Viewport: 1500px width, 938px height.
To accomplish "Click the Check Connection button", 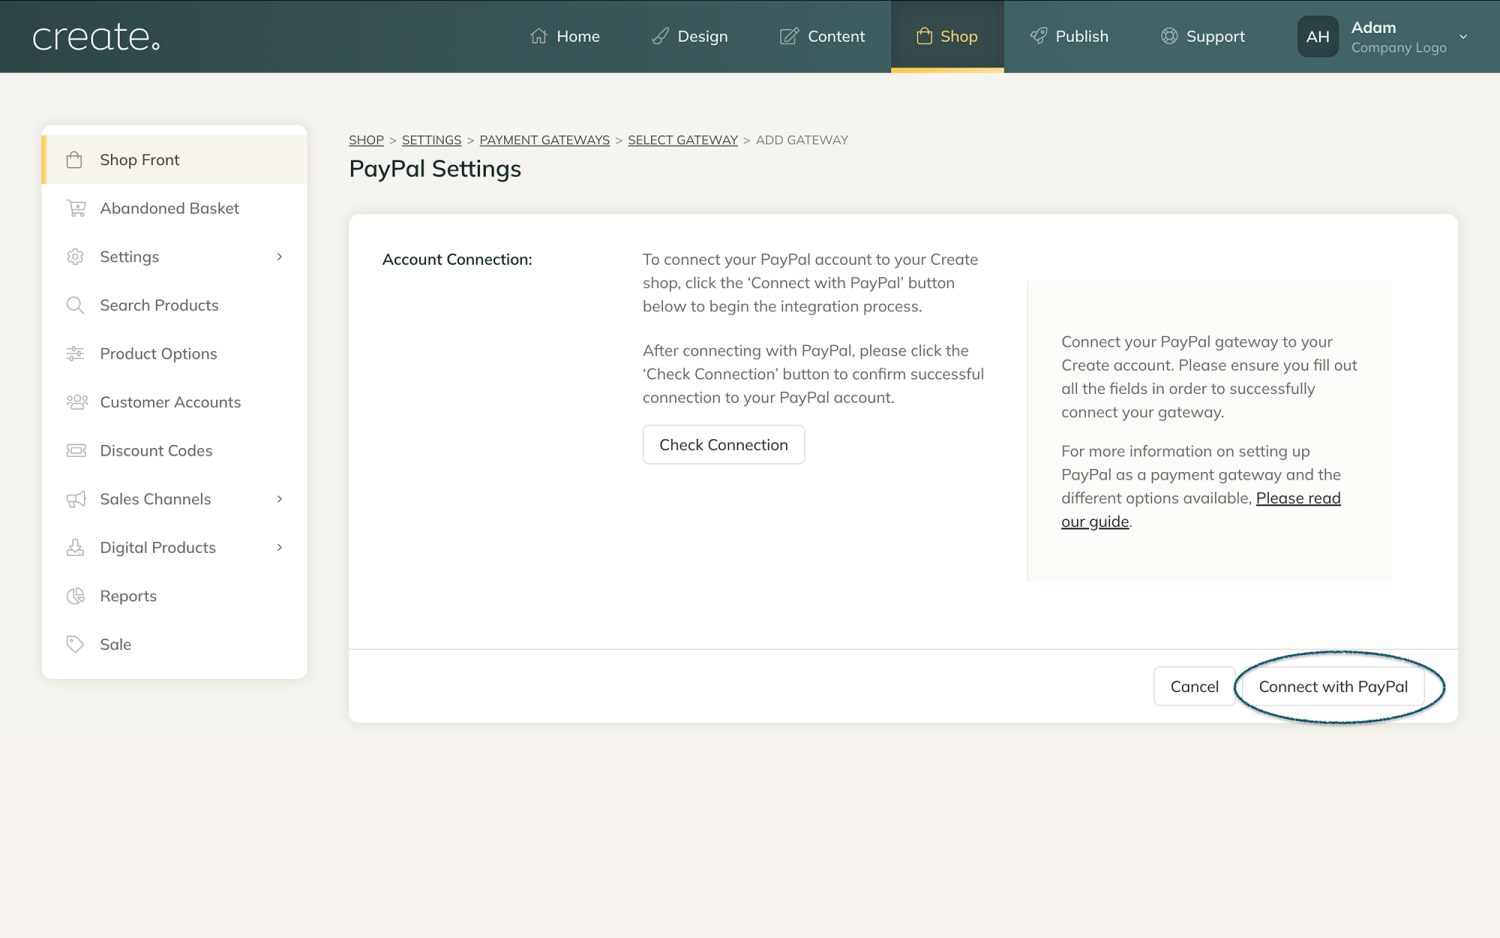I will point(723,444).
